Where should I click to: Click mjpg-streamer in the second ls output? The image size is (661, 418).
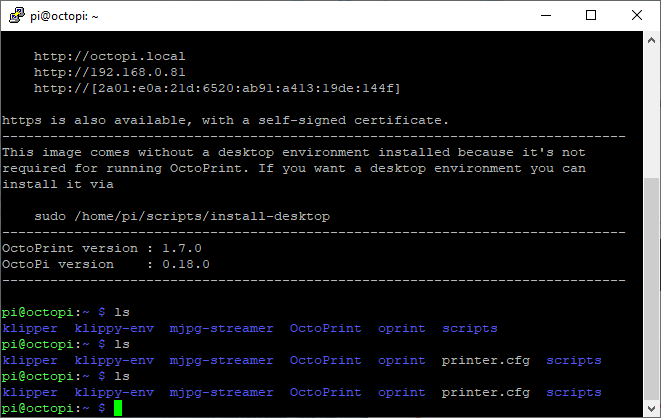[221, 361]
